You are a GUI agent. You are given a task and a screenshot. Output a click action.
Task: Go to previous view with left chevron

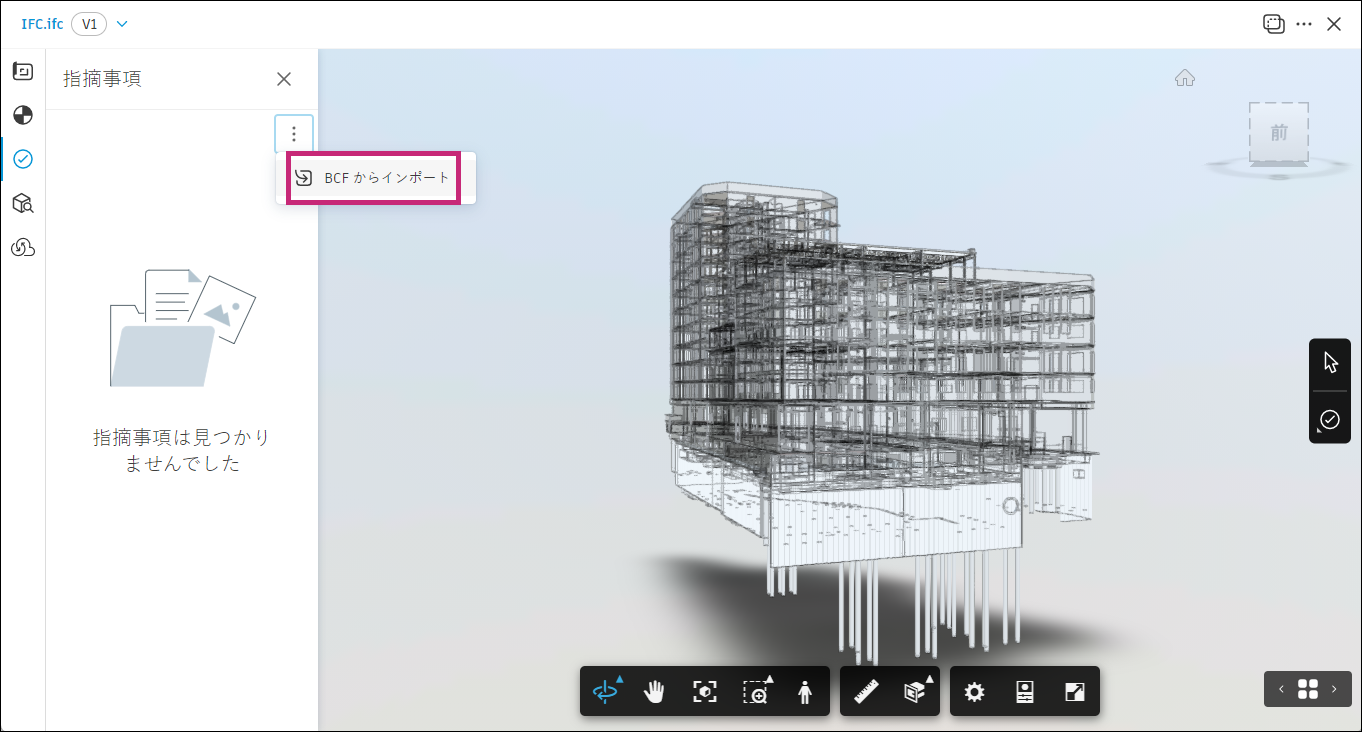click(x=1282, y=688)
